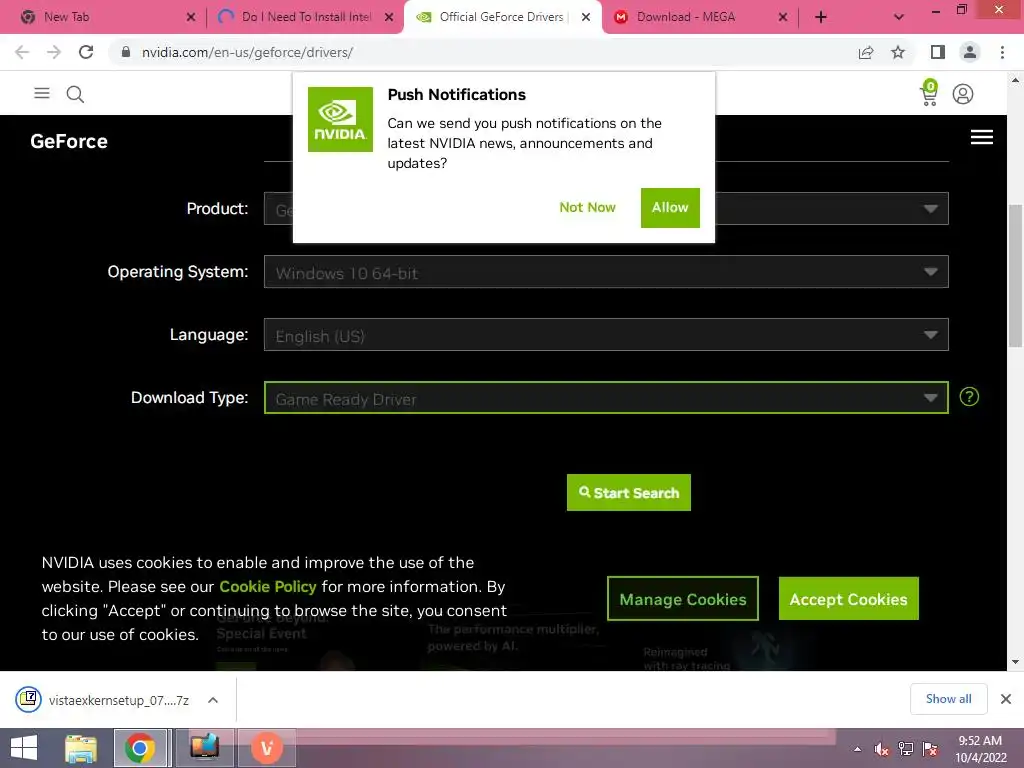
Task: Toggle the Chrome side panel
Action: 937,52
